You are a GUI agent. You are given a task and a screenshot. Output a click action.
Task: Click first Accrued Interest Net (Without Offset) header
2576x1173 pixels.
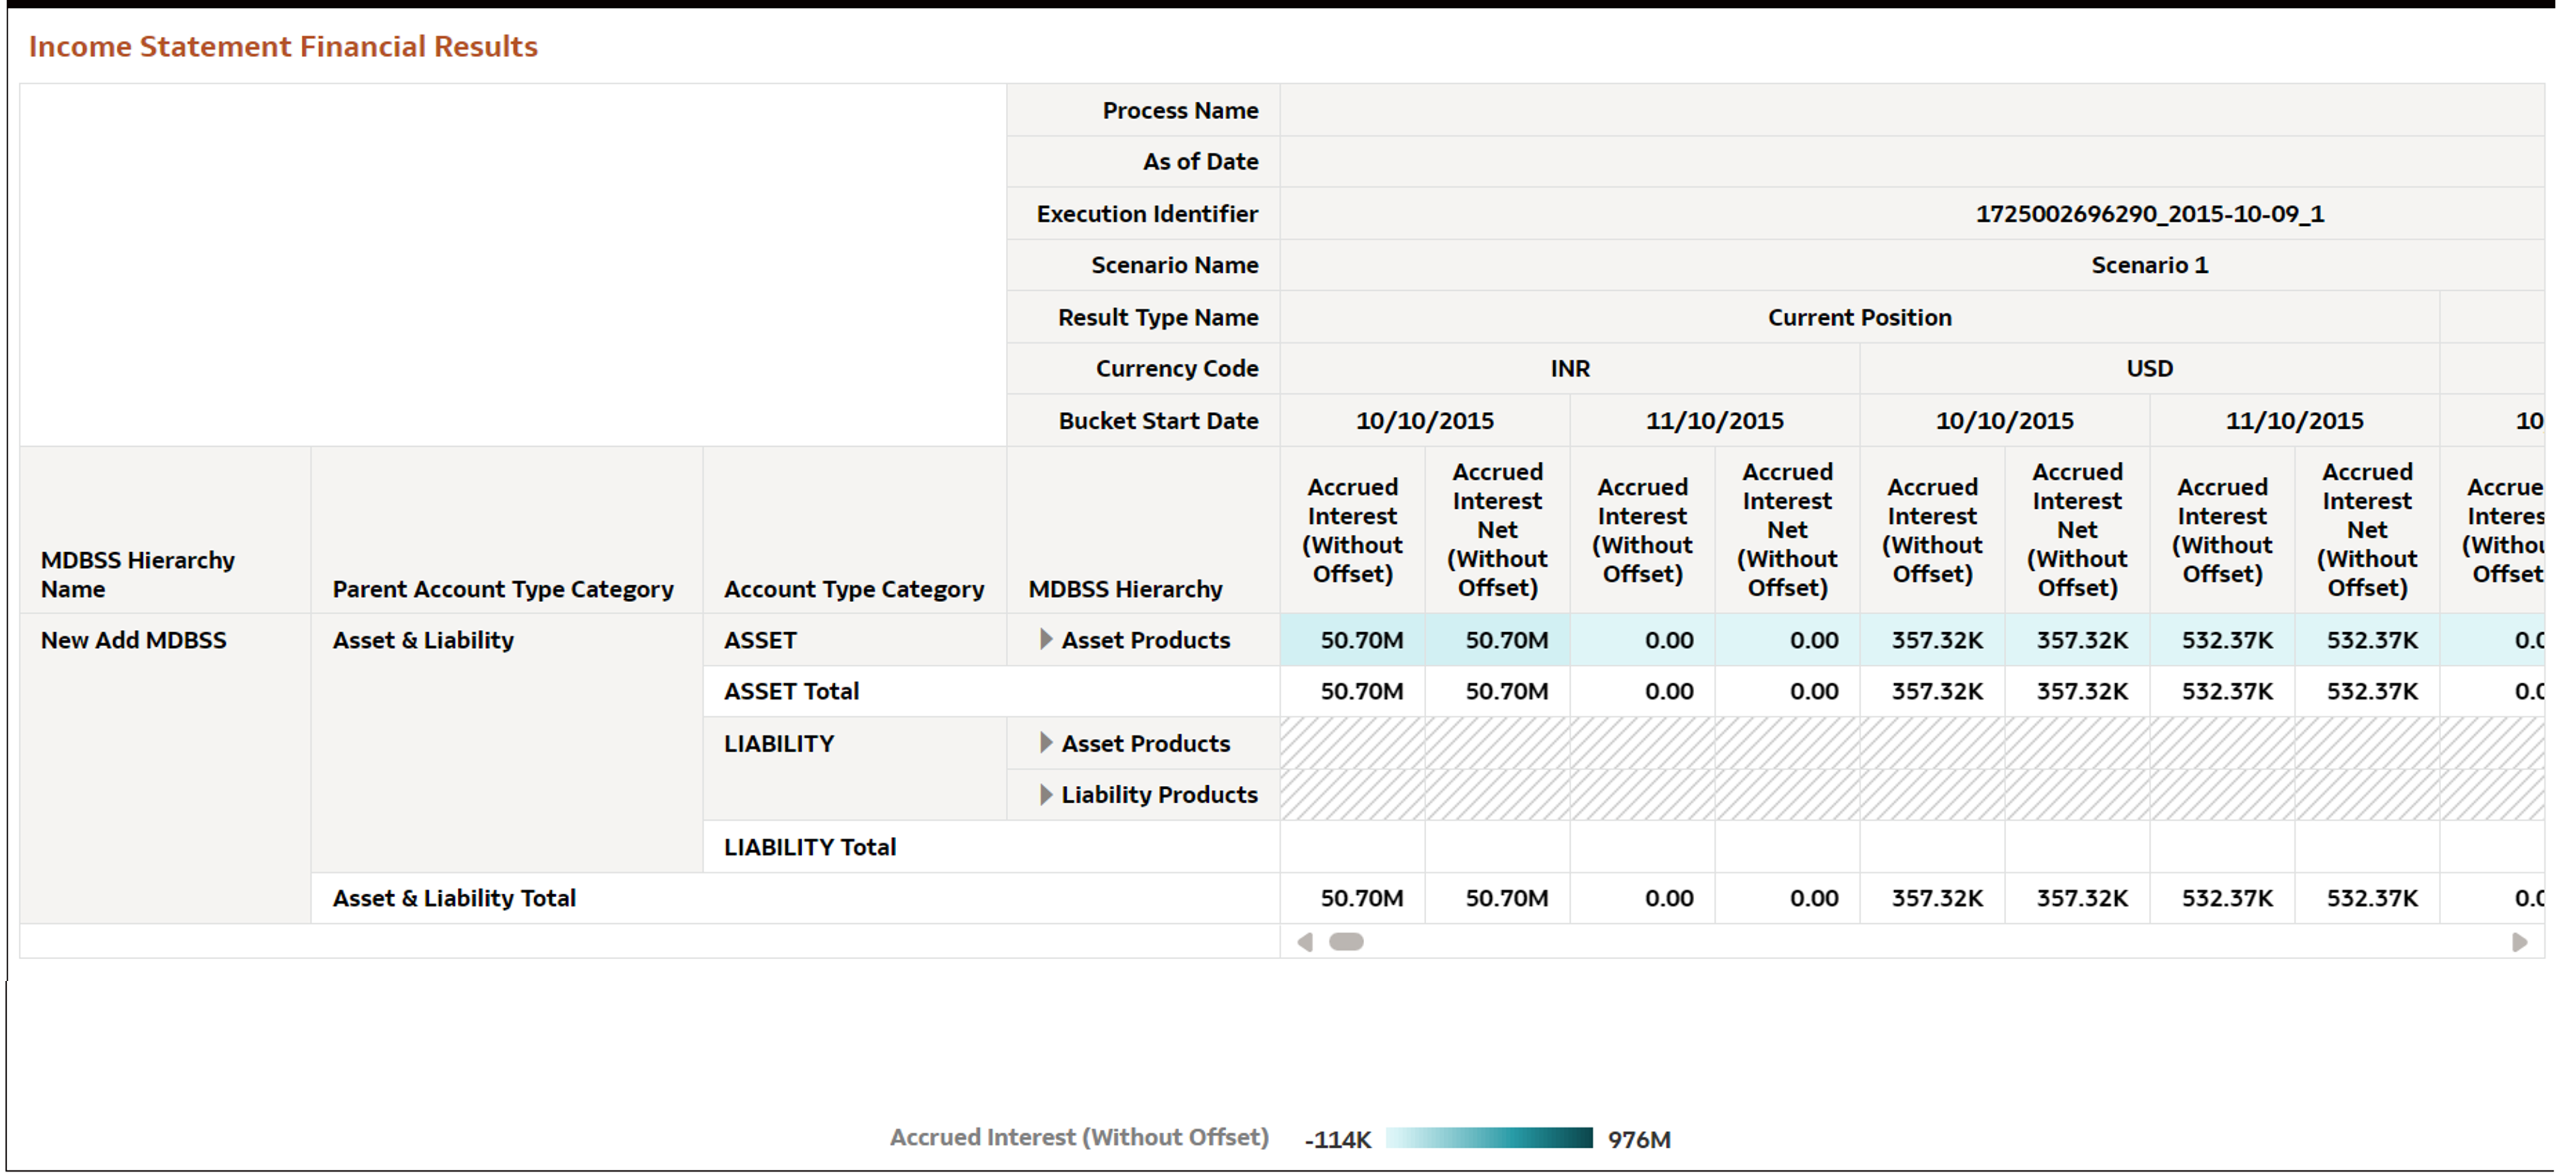tap(1498, 529)
